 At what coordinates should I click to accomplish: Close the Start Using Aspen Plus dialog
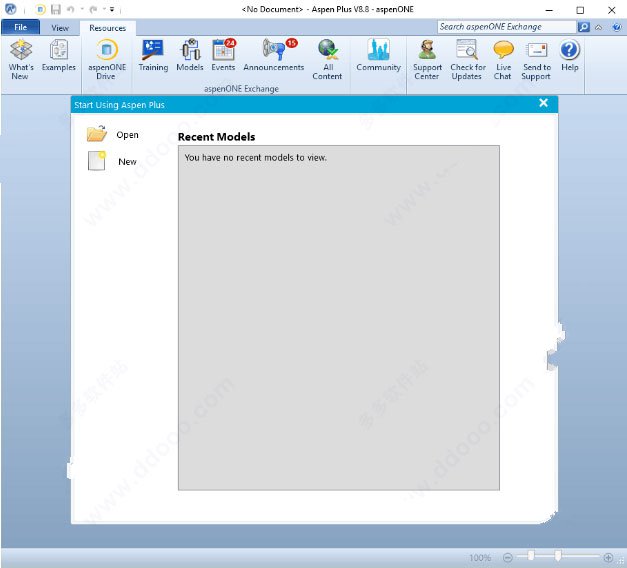click(x=543, y=103)
